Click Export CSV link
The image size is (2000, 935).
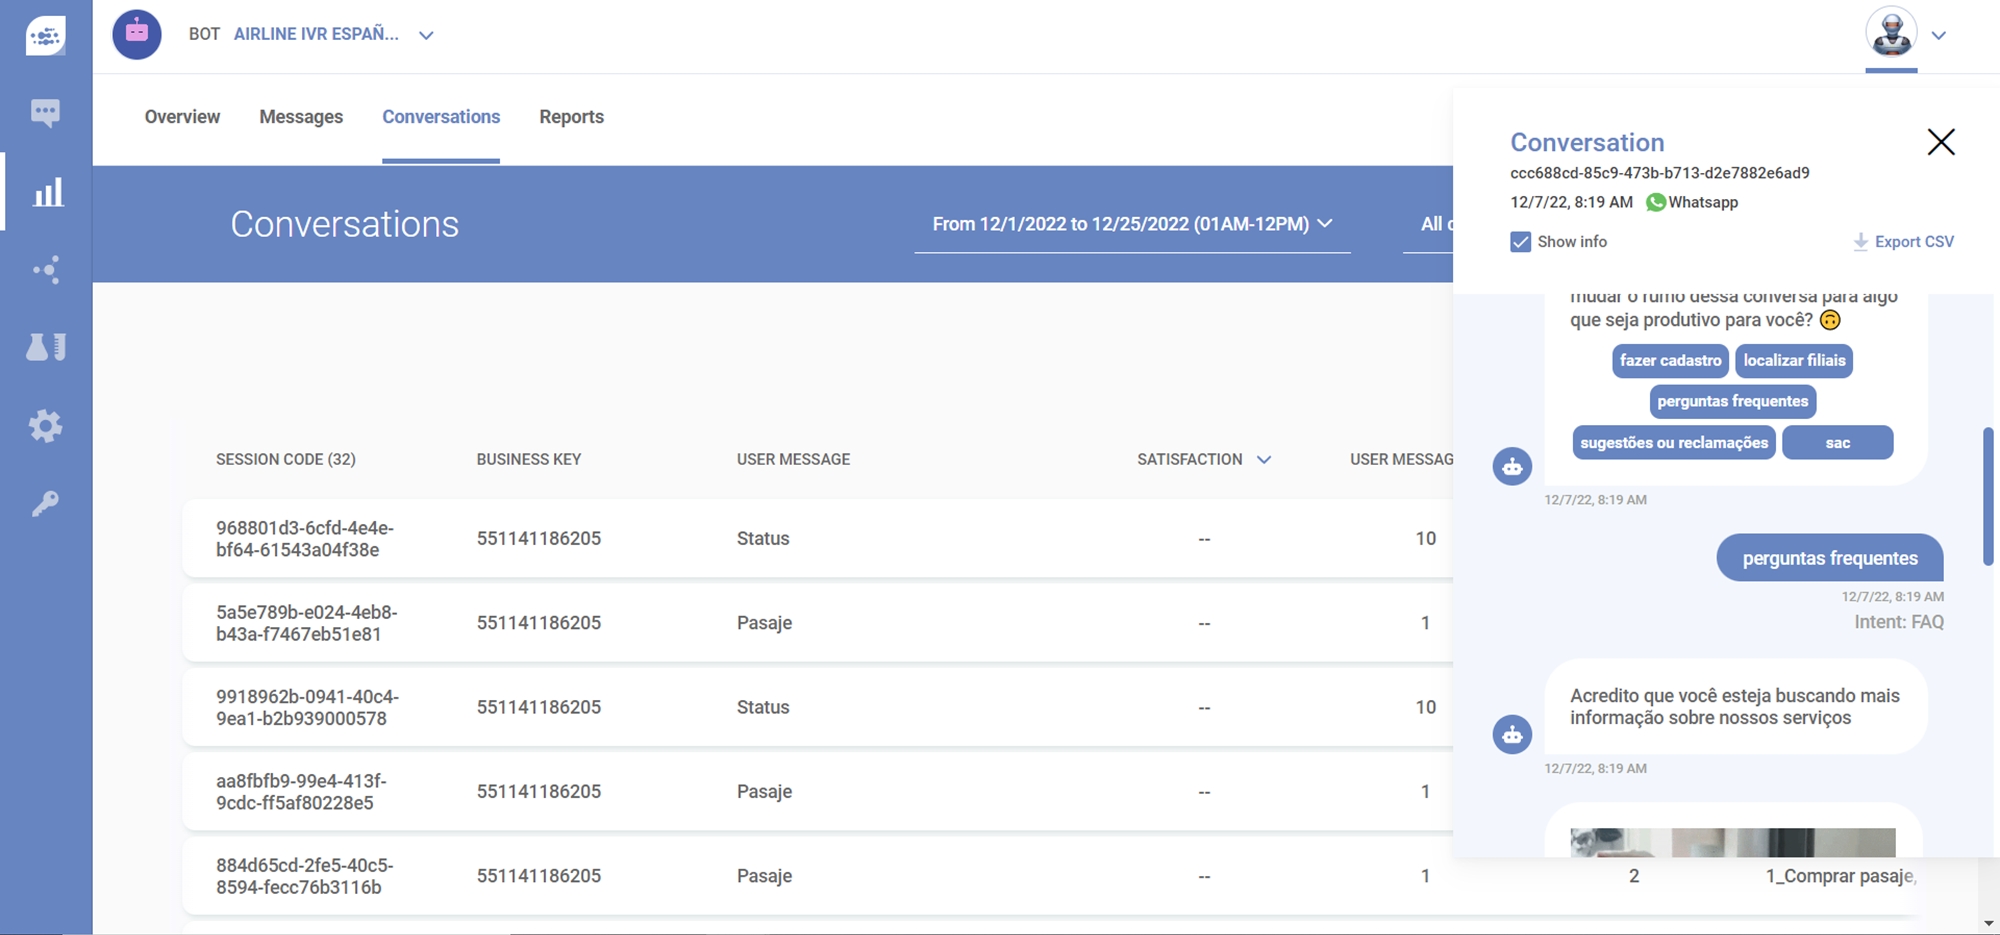point(1903,242)
